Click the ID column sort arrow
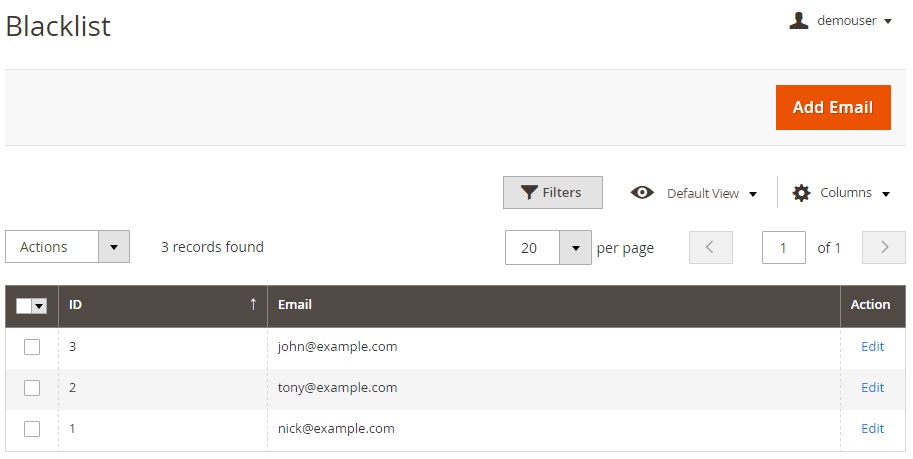The image size is (913, 459). pyautogui.click(x=253, y=305)
